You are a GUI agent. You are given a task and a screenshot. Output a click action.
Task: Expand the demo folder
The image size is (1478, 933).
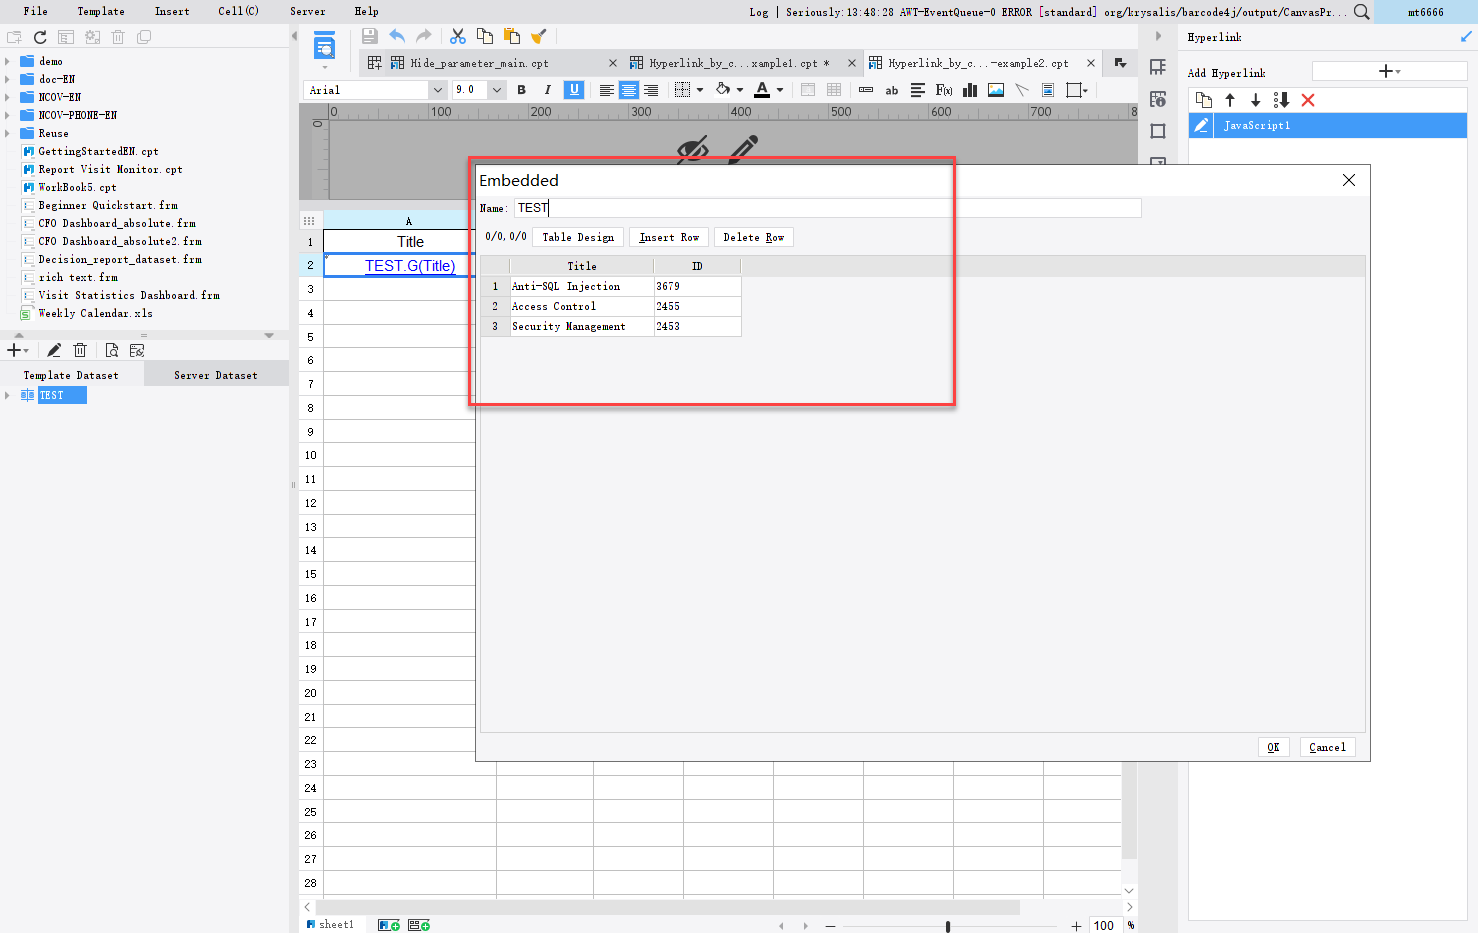pos(8,61)
